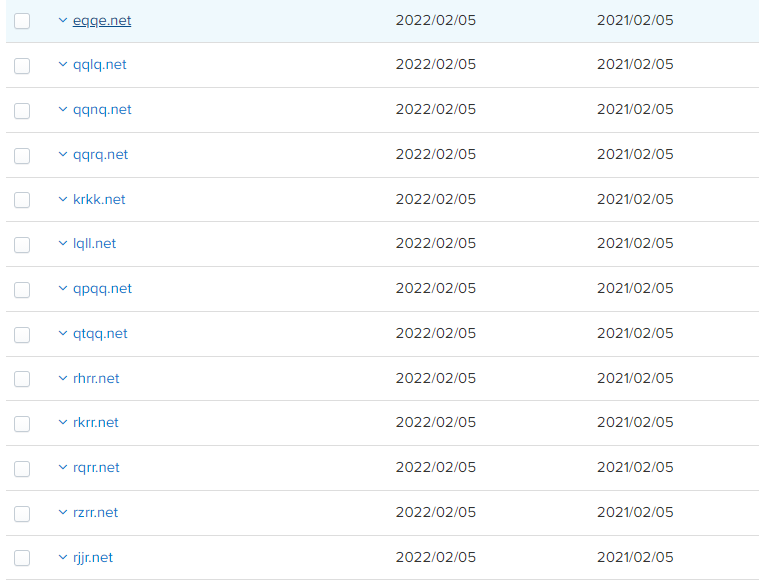
Task: Open the chevron beside qqrq.net
Action: click(x=62, y=154)
